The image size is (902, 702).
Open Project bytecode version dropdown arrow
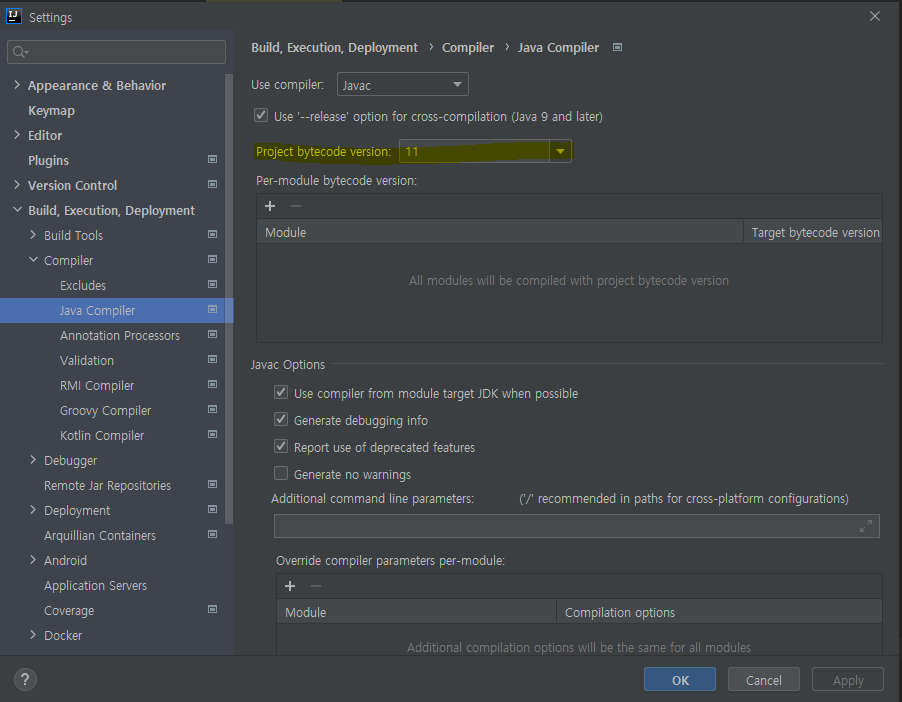point(560,151)
